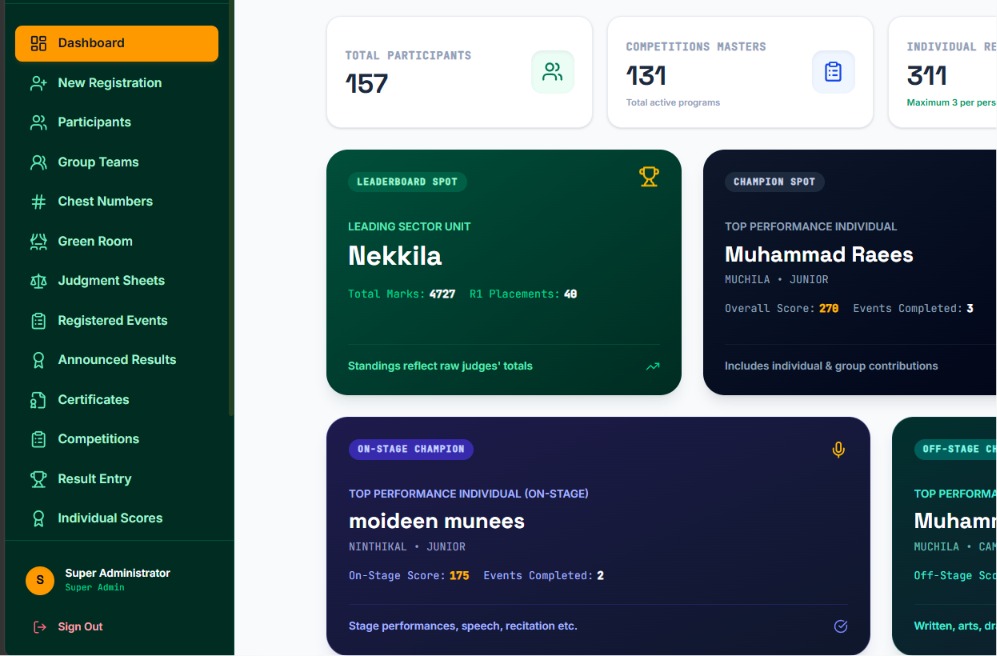
Task: Click 'Stage performances, speech, recitation etc.' text
Action: point(463,627)
